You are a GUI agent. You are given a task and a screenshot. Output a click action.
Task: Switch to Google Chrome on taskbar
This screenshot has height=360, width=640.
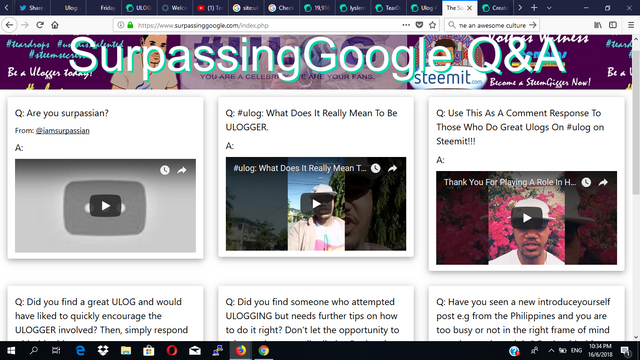pyautogui.click(x=264, y=351)
